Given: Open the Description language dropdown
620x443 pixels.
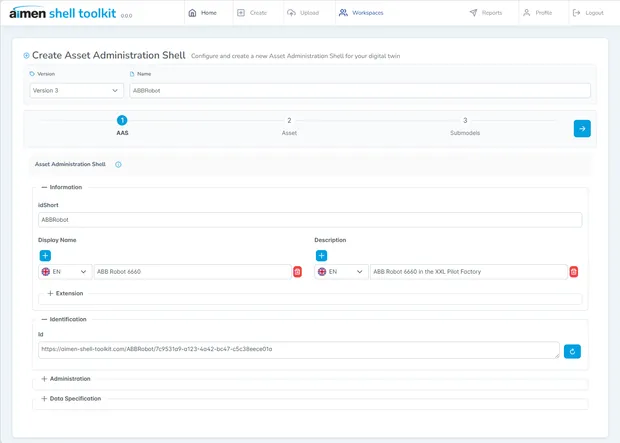Looking at the screenshot, I should (x=341, y=272).
